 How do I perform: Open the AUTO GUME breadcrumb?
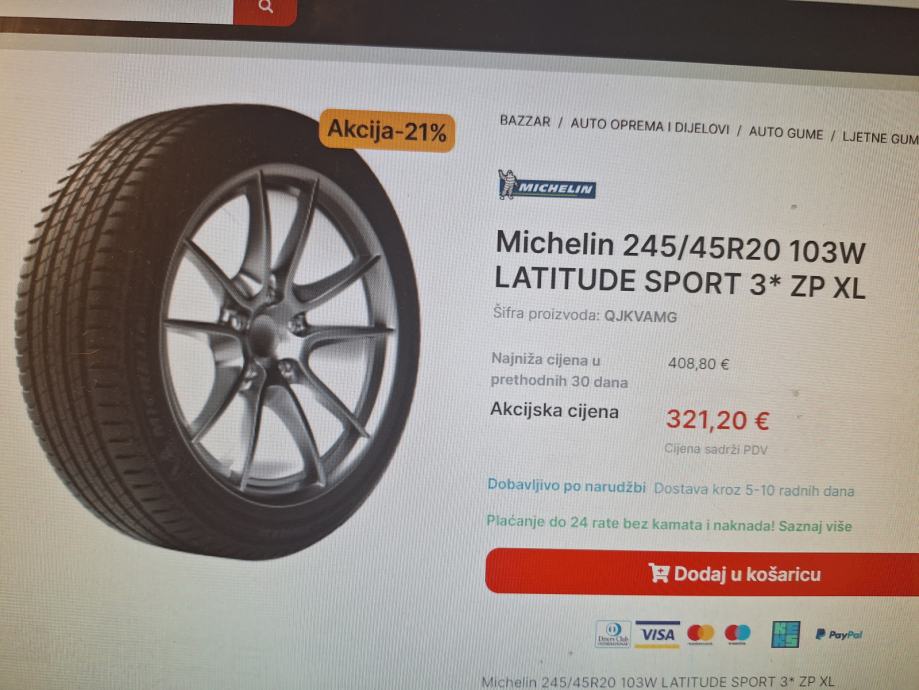(786, 133)
